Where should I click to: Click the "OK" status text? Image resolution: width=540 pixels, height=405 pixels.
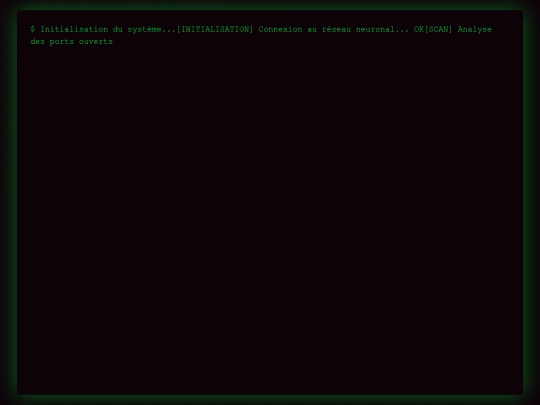[x=419, y=30]
